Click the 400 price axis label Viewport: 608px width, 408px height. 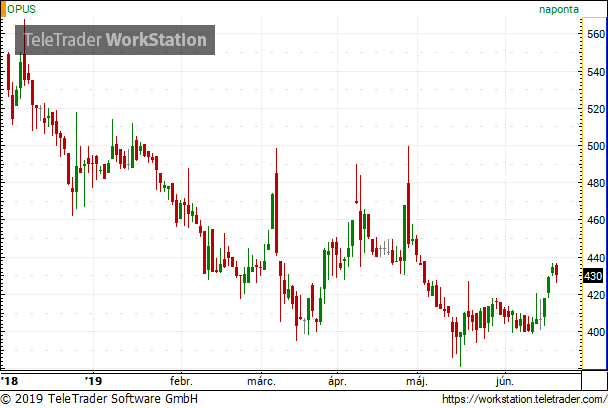[596, 332]
